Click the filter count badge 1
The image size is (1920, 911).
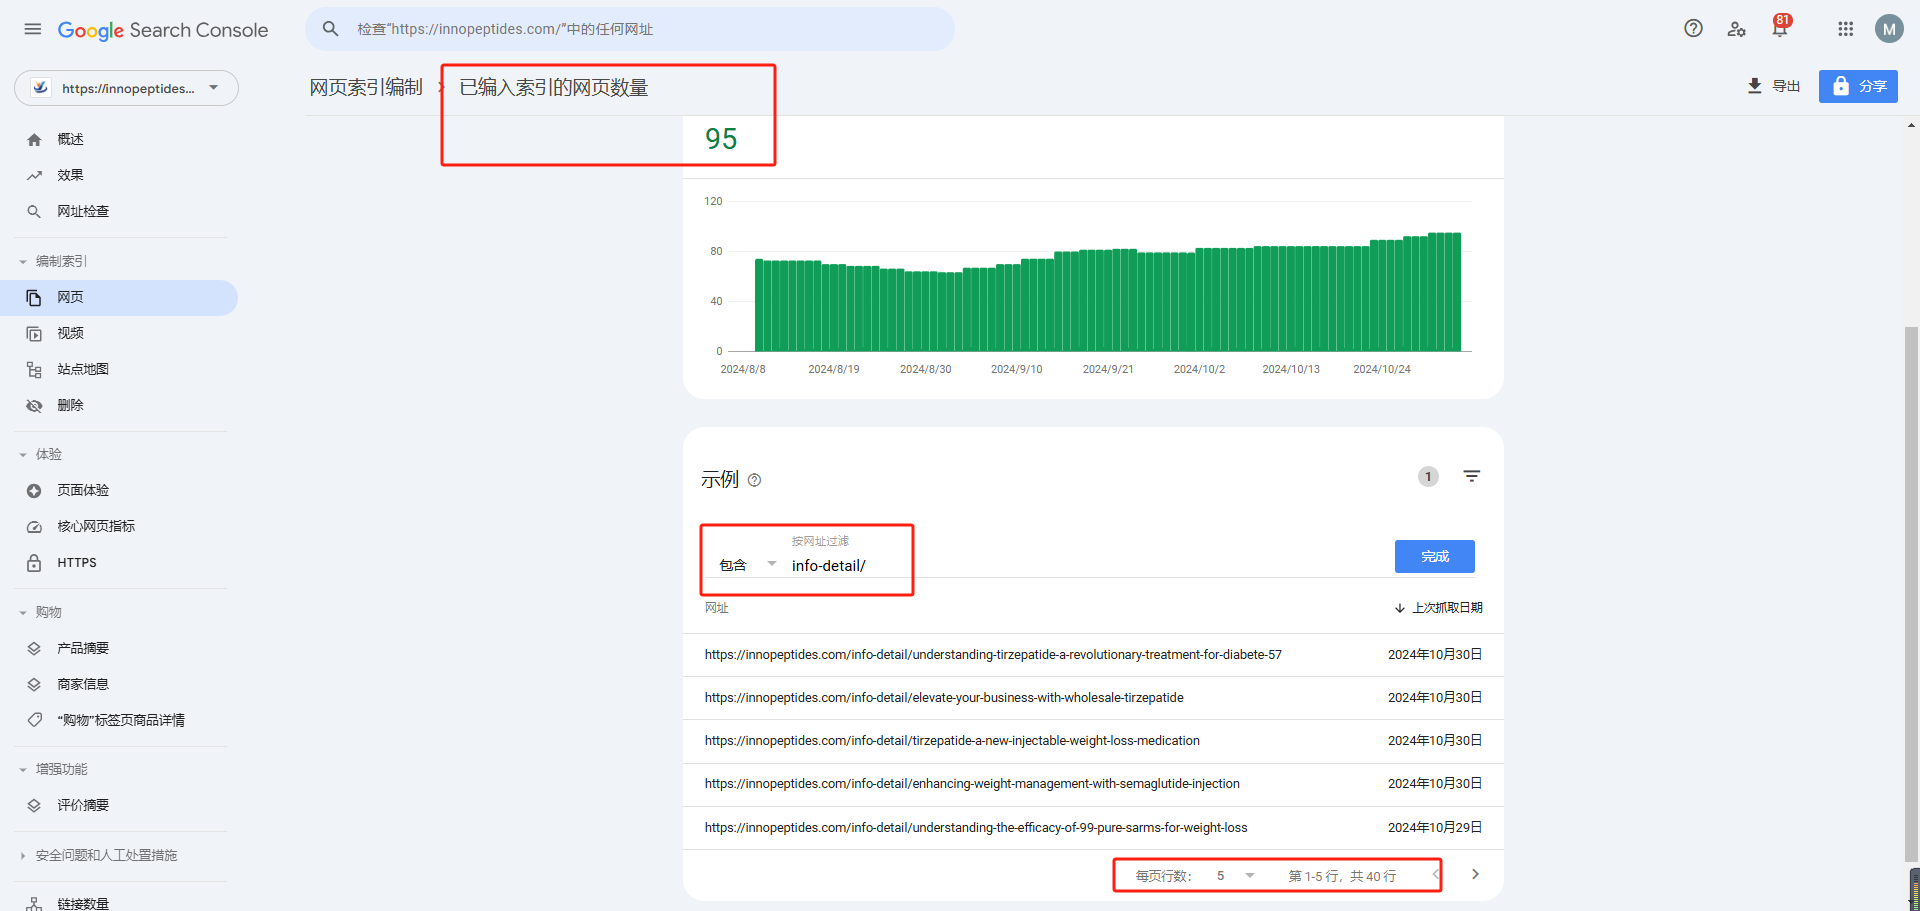tap(1428, 477)
